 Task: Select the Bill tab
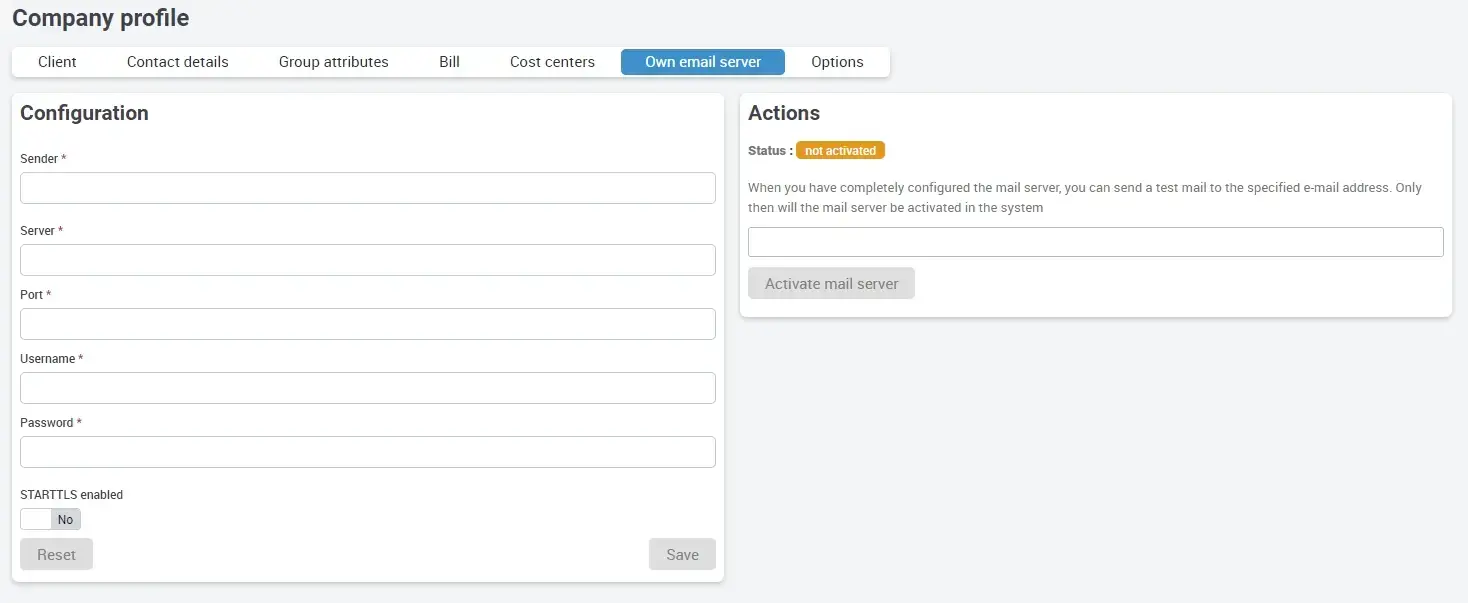click(449, 62)
